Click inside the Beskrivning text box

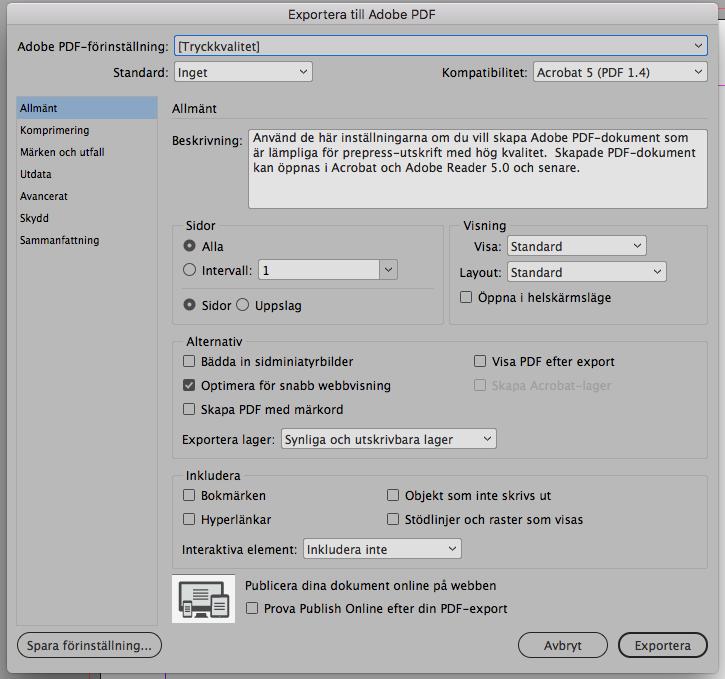point(478,169)
